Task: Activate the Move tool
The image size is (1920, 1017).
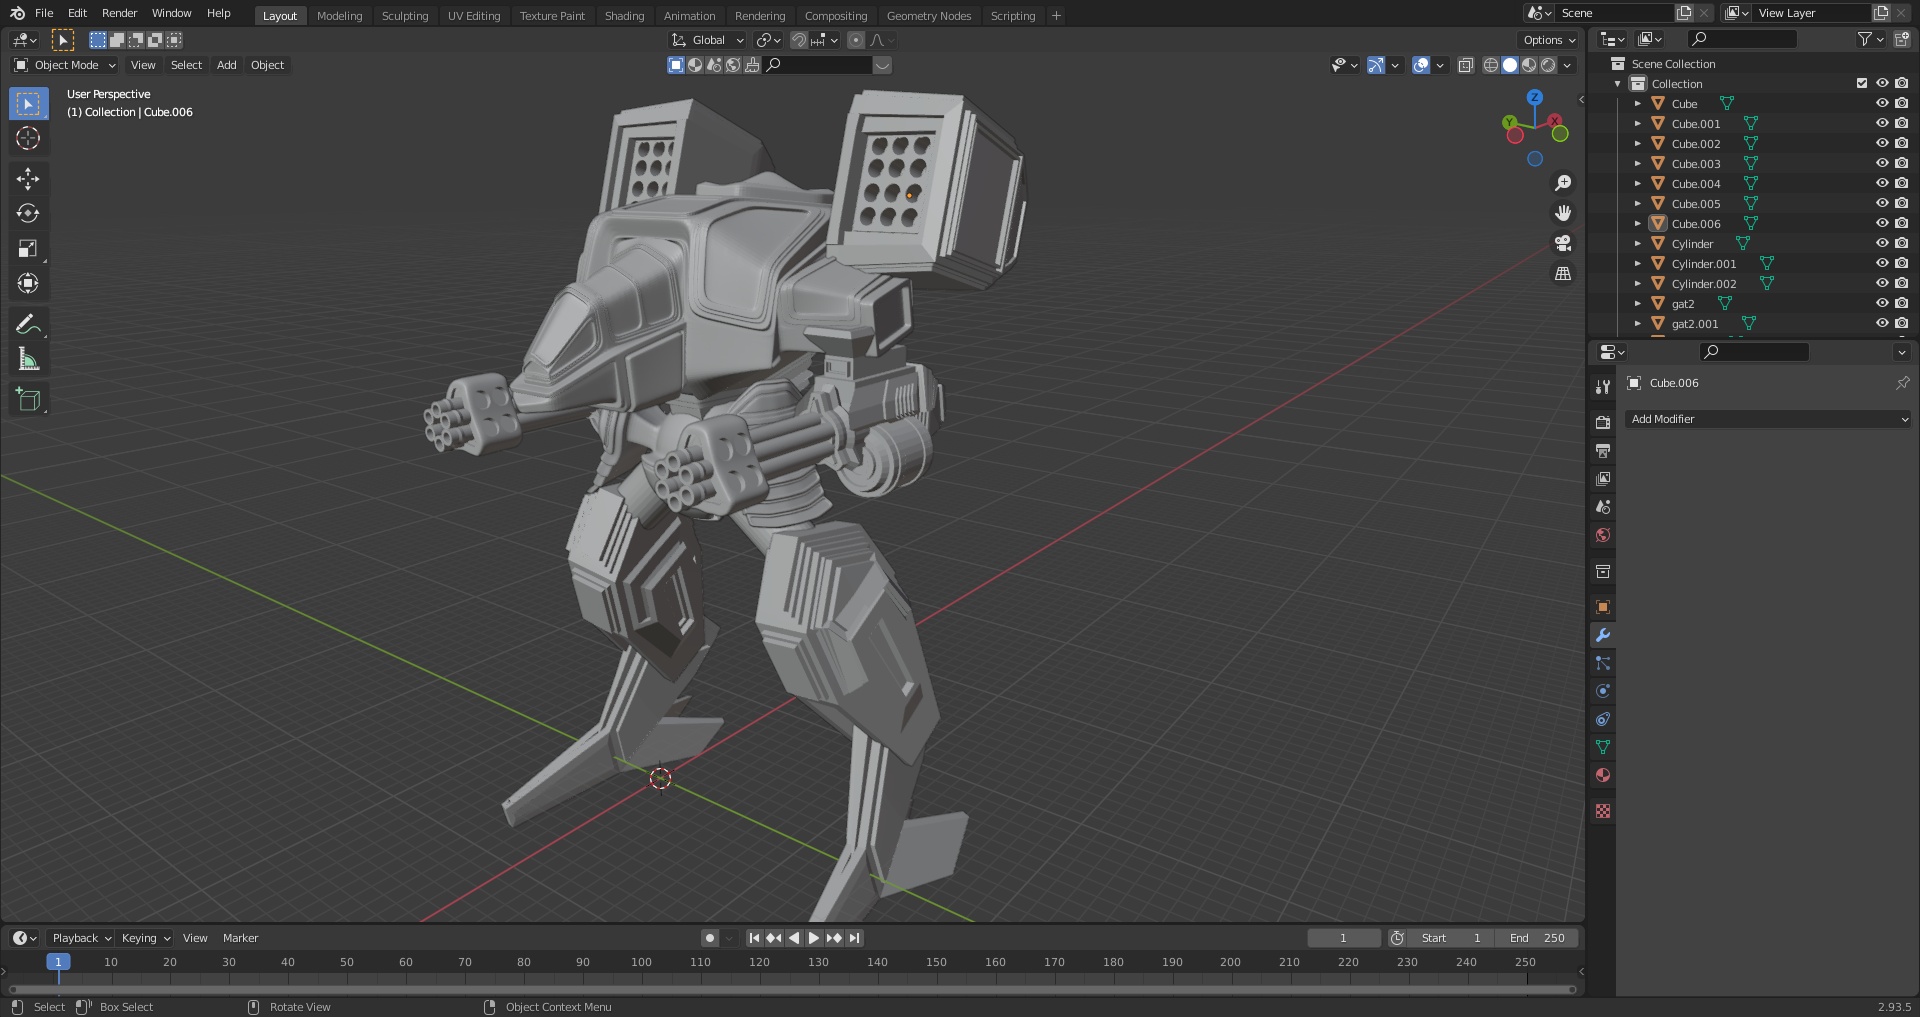Action: click(x=28, y=179)
